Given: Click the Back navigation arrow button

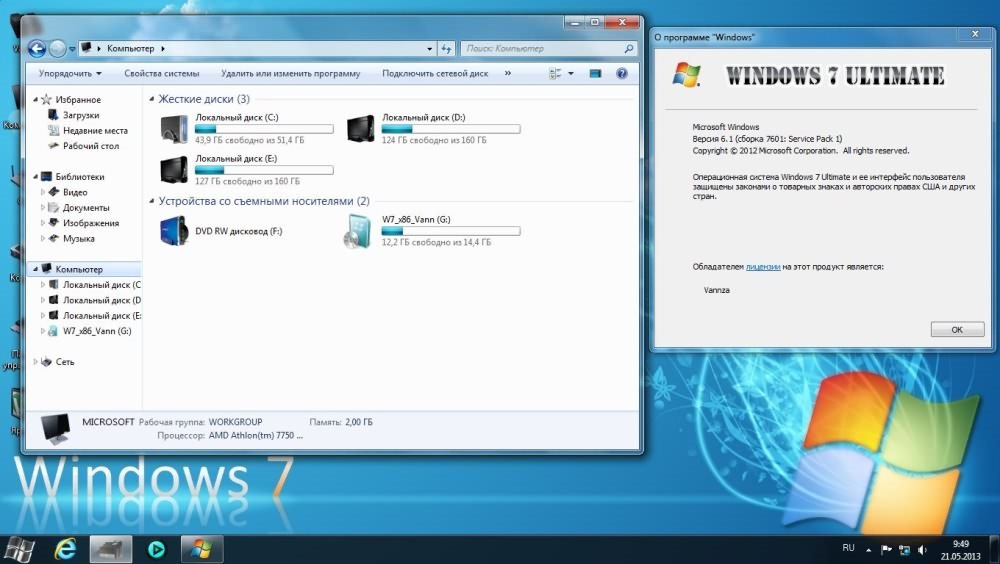Looking at the screenshot, I should pos(37,48).
